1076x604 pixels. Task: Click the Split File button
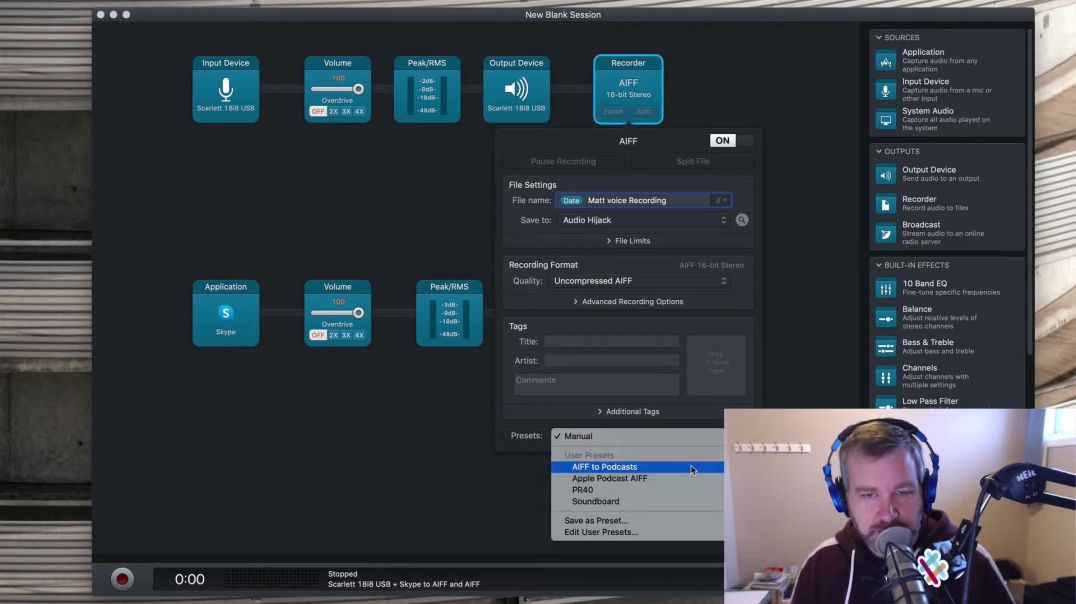(692, 161)
